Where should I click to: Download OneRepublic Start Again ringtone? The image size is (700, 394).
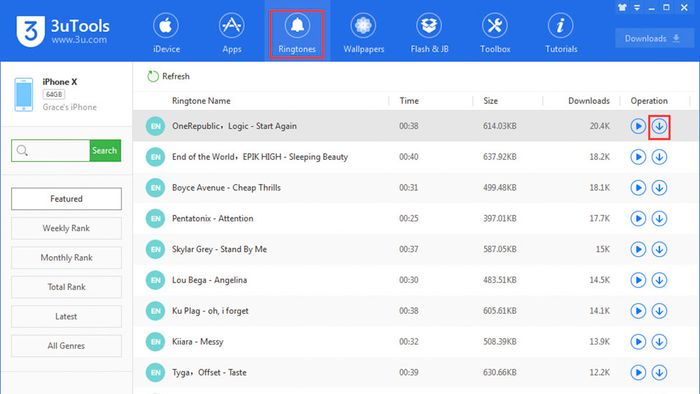pyautogui.click(x=659, y=127)
